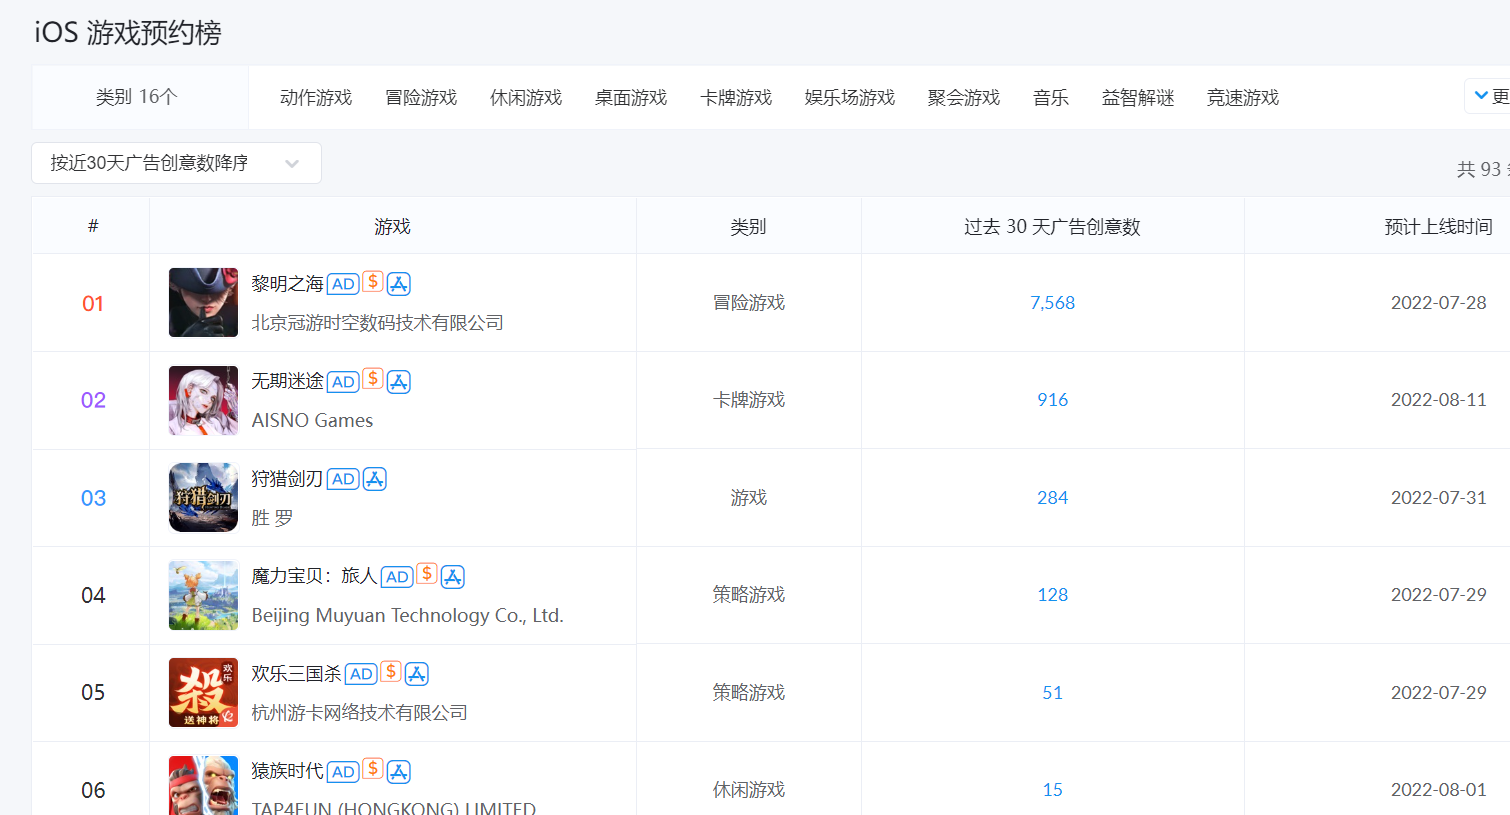
Task: Click release date 2022-07-31
Action: point(1439,498)
